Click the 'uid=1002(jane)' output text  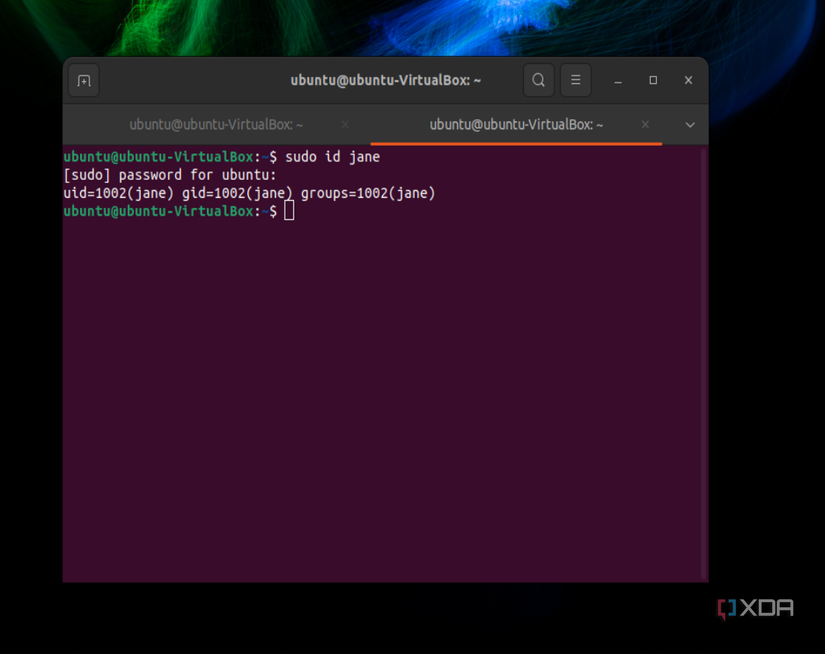118,193
